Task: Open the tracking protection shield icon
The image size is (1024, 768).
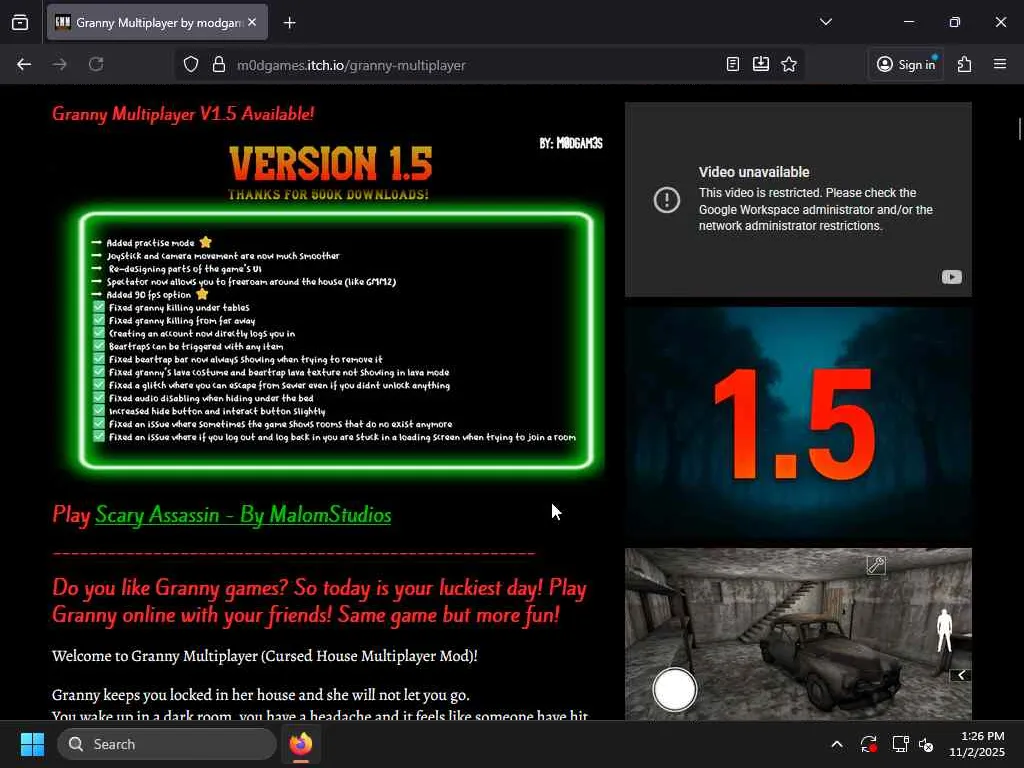Action: [191, 65]
